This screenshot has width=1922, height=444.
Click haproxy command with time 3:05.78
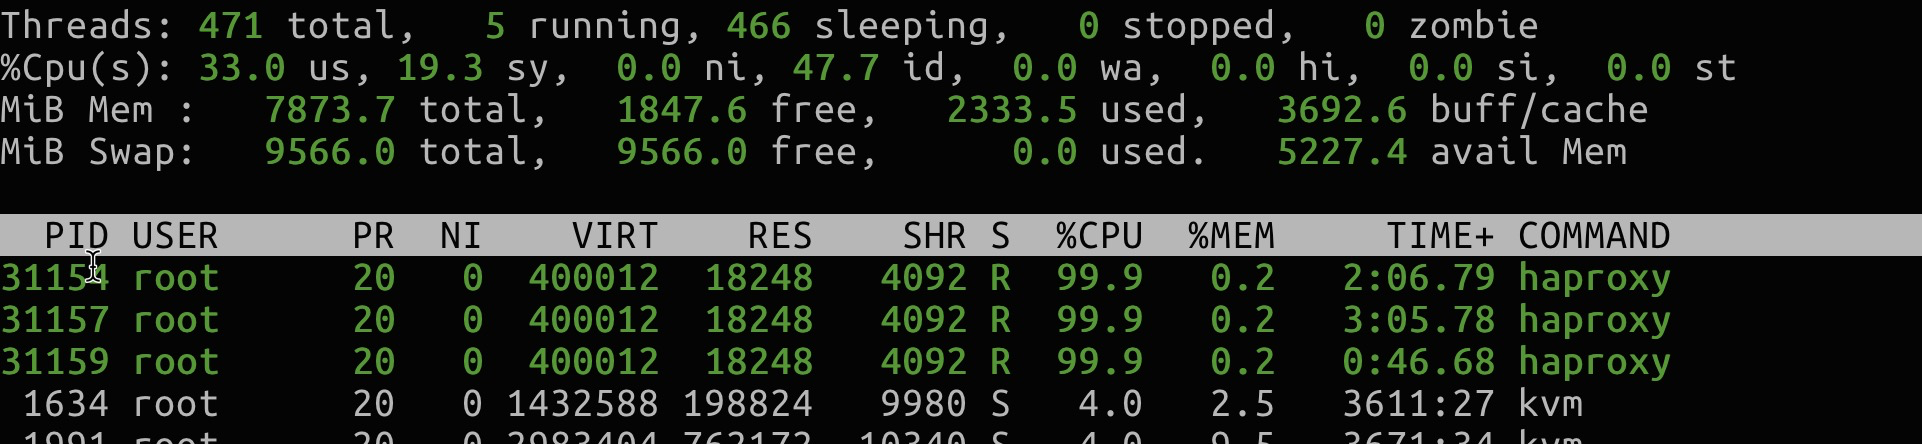click(x=1594, y=321)
